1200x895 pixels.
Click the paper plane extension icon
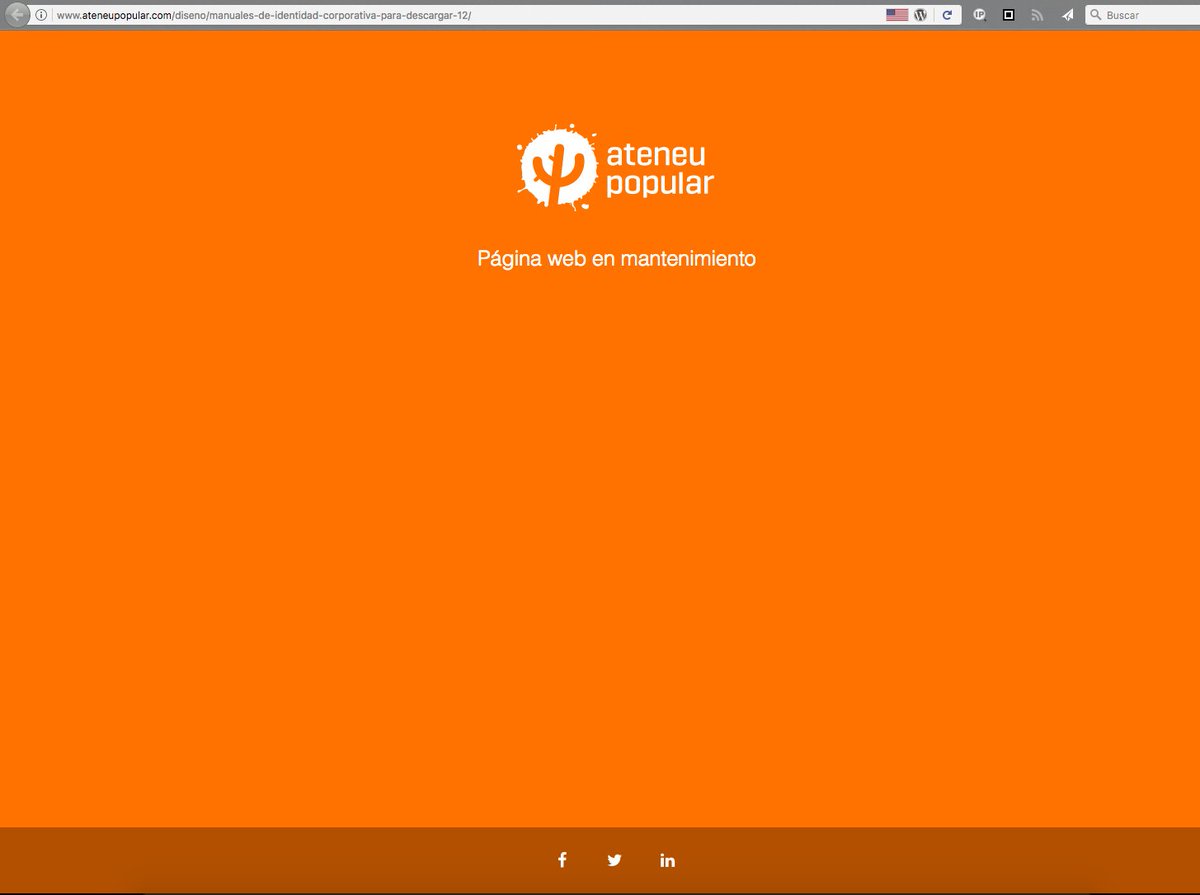click(x=1067, y=15)
